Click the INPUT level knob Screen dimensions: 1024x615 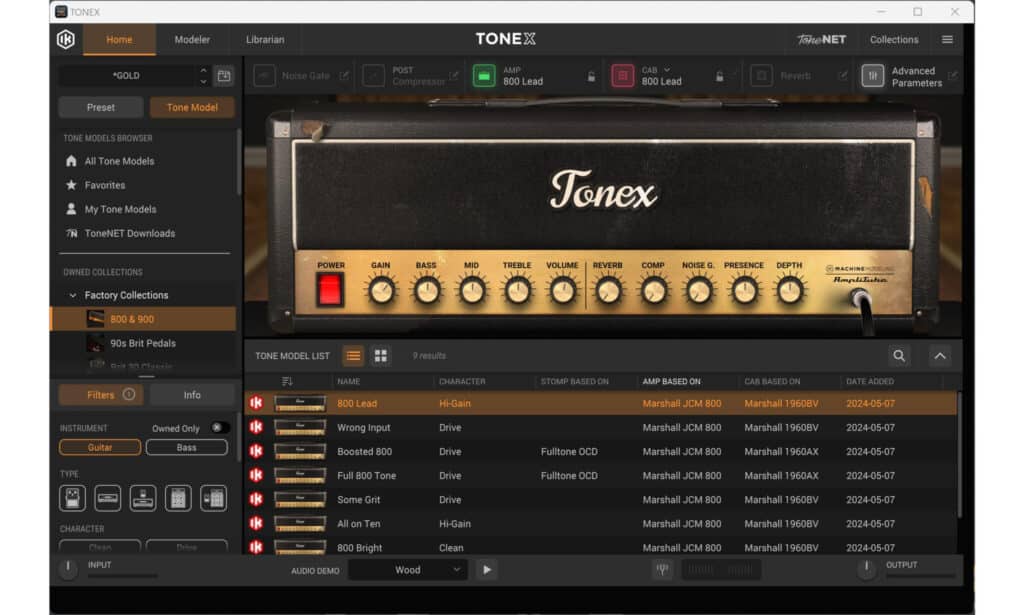tap(68, 568)
